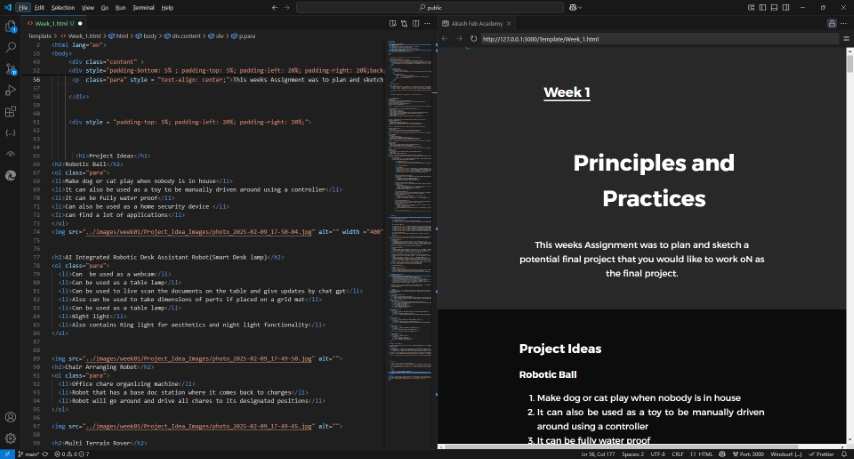Viewport: 854px width, 459px height.
Task: Open the Extensions view
Action: [10, 112]
